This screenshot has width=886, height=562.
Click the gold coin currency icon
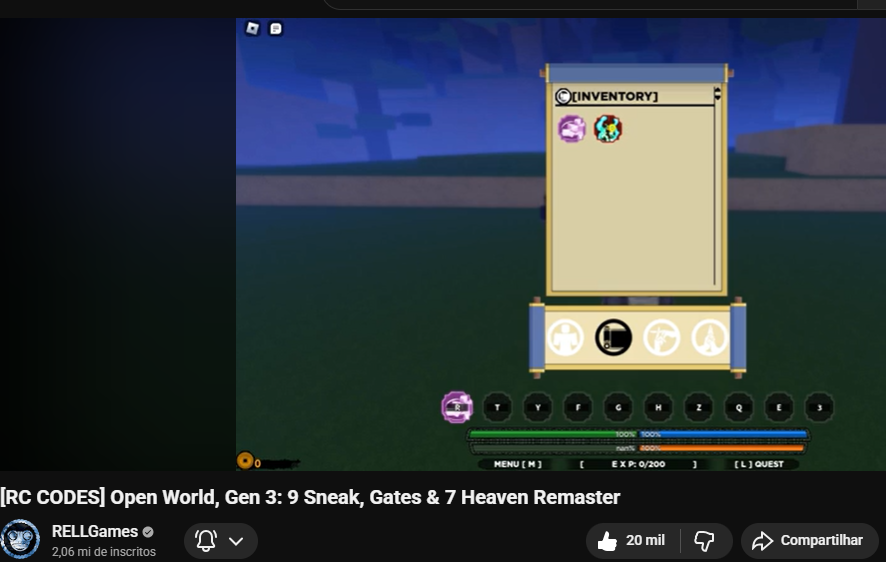coord(245,461)
